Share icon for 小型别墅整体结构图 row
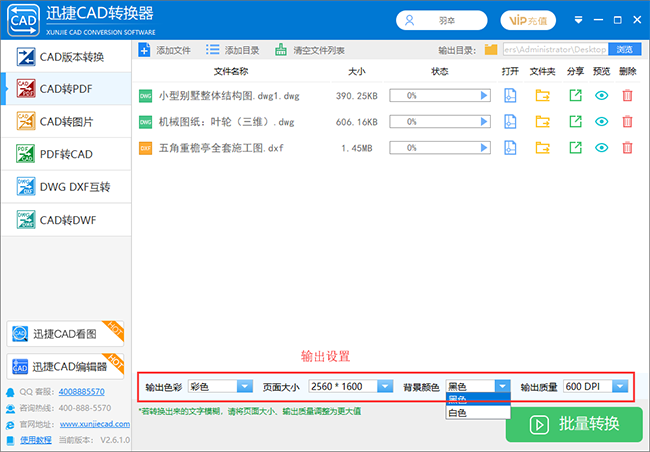650x452 pixels. click(x=575, y=96)
